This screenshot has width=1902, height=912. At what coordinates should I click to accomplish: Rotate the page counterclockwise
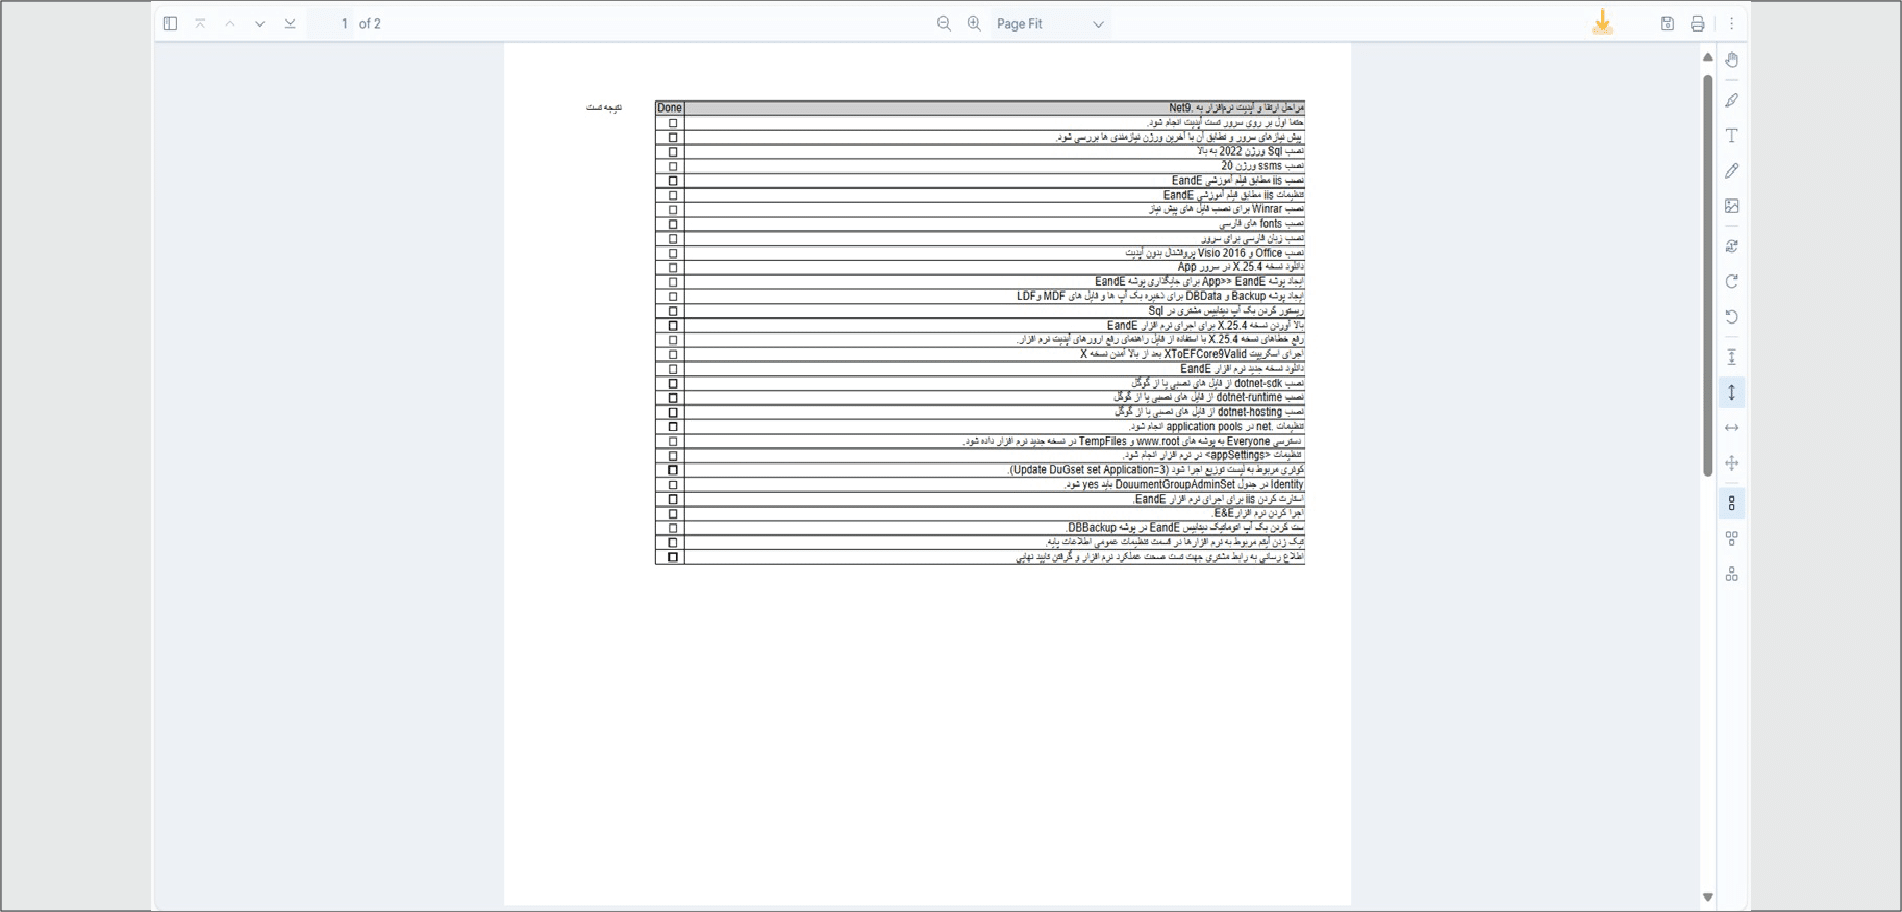click(1731, 317)
